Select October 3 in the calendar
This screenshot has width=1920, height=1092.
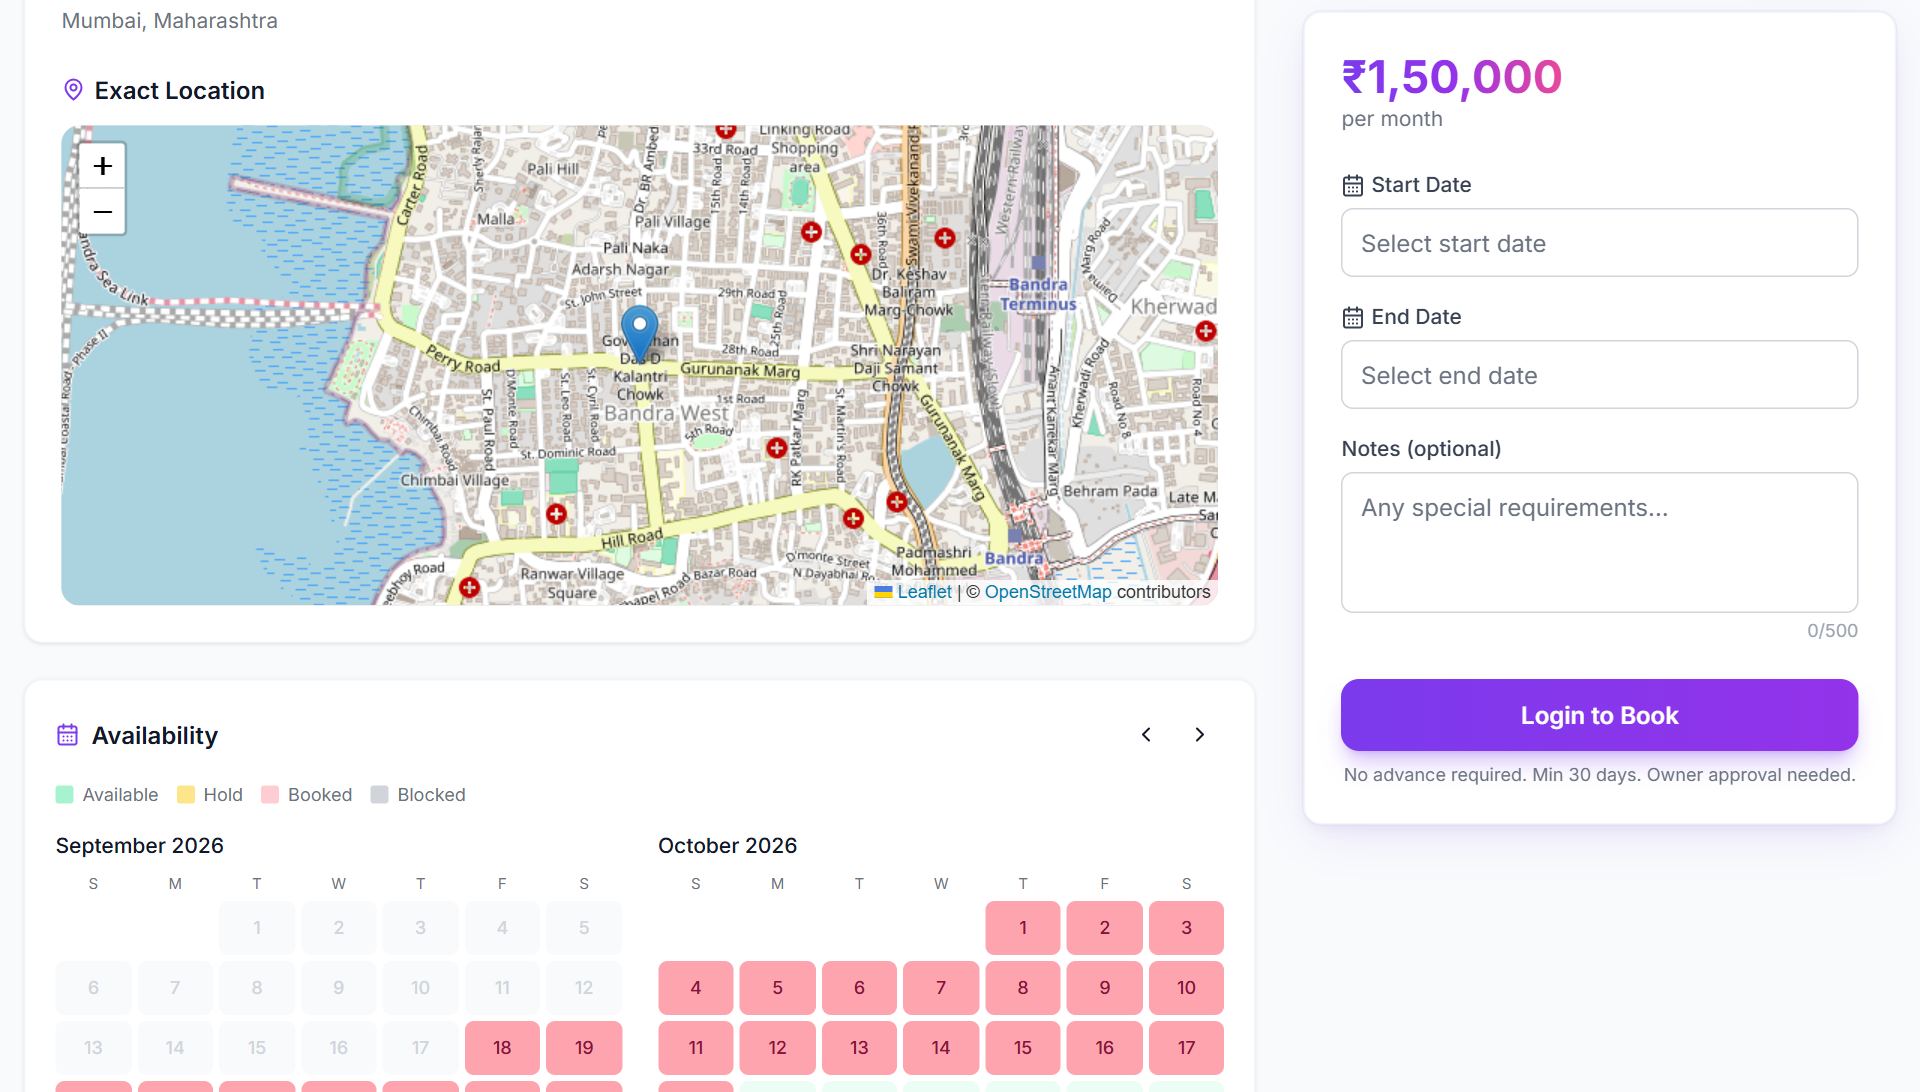pyautogui.click(x=1186, y=927)
